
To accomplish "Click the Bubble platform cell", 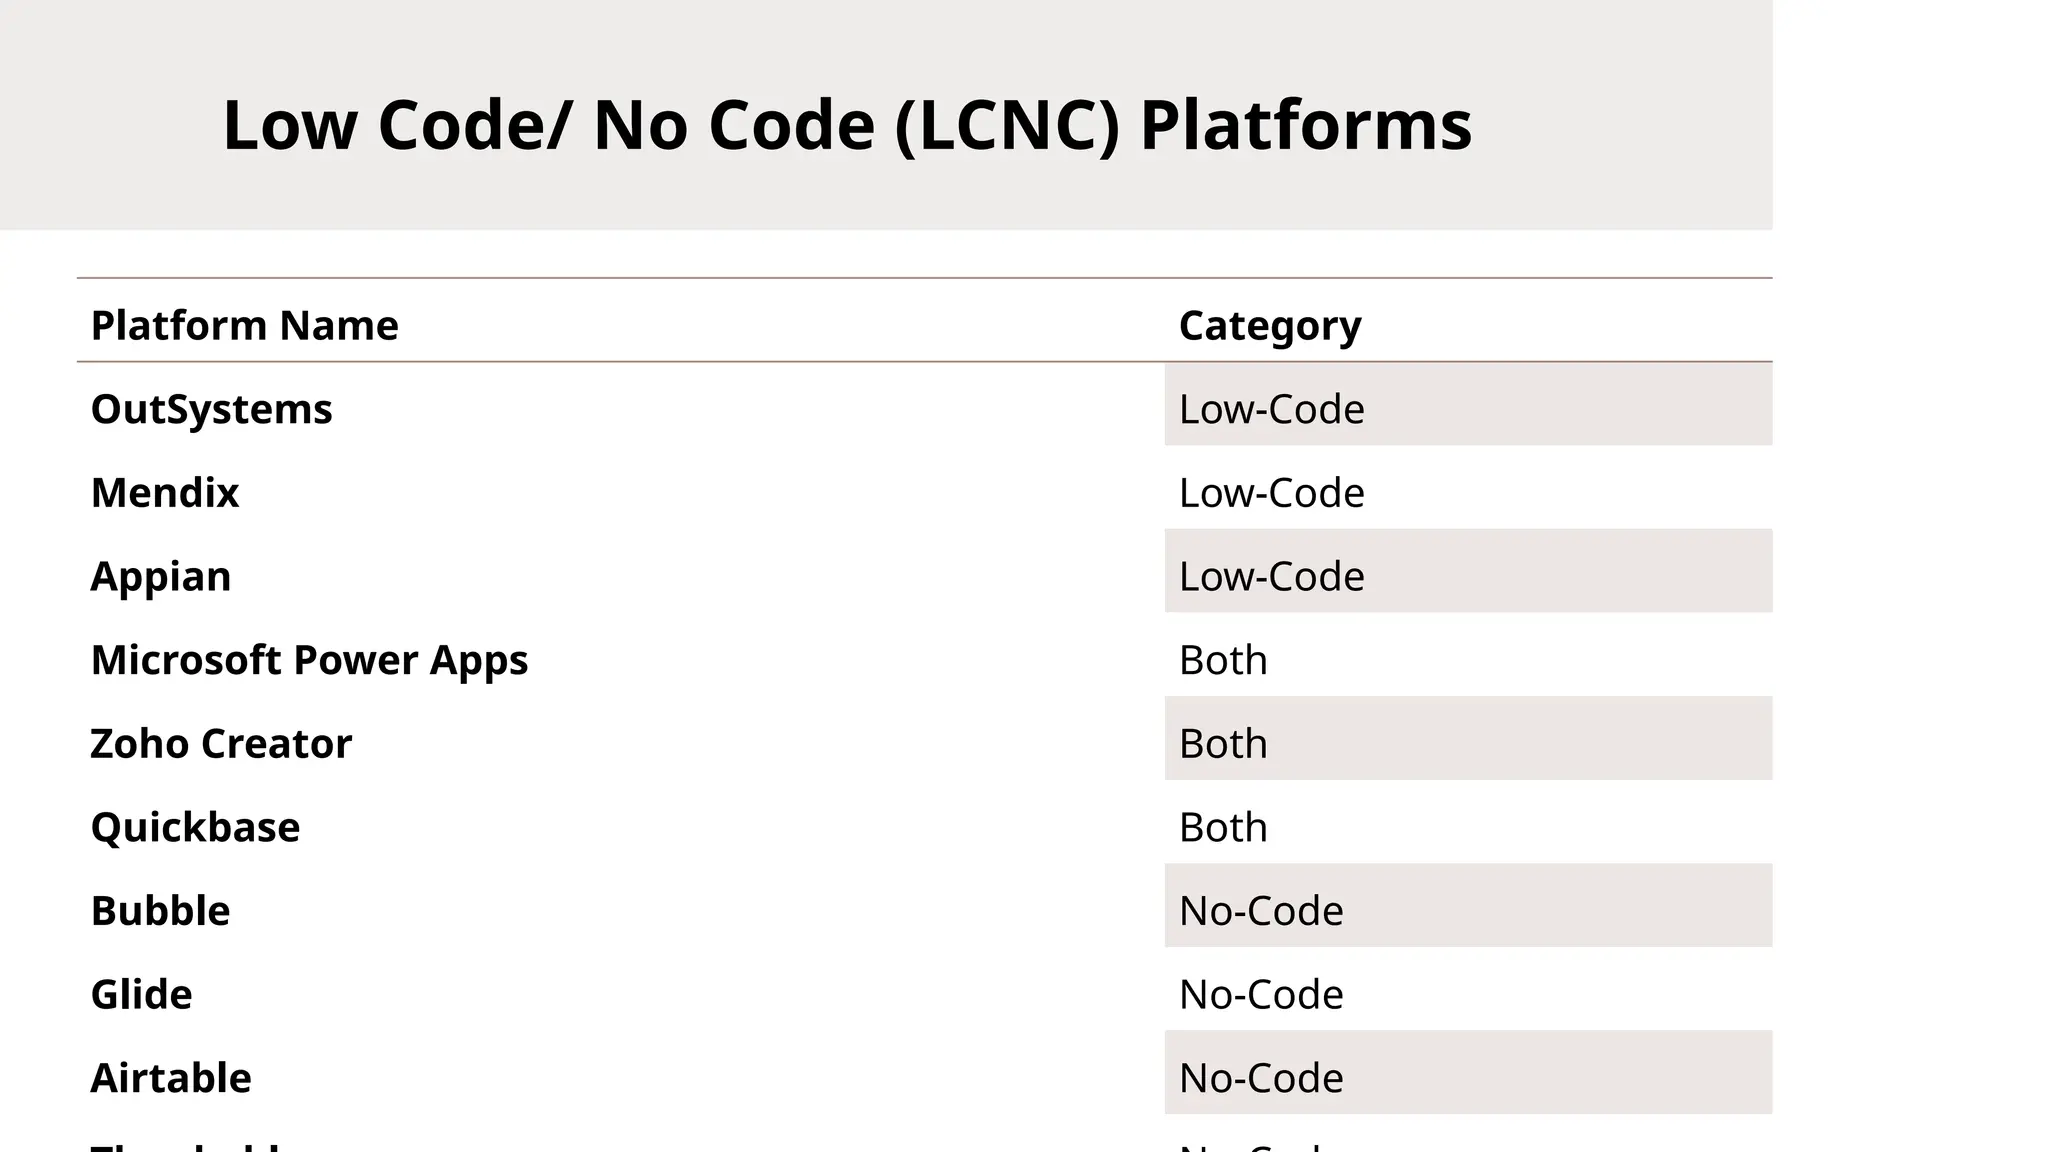I will (160, 911).
